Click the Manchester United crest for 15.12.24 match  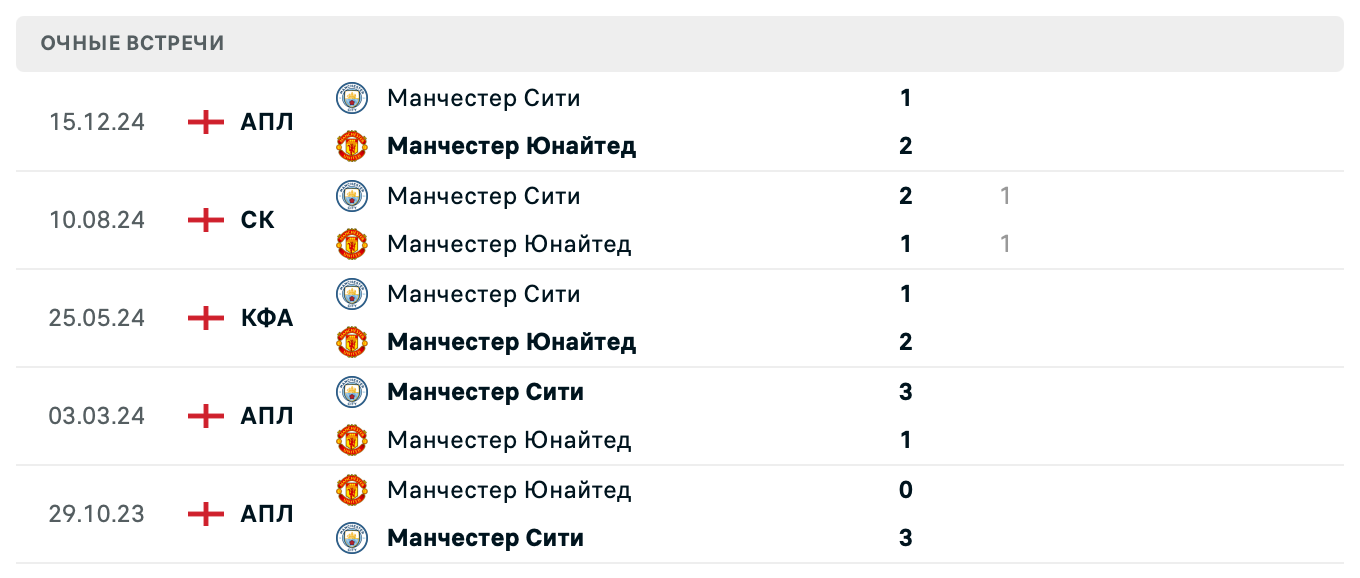coord(352,145)
